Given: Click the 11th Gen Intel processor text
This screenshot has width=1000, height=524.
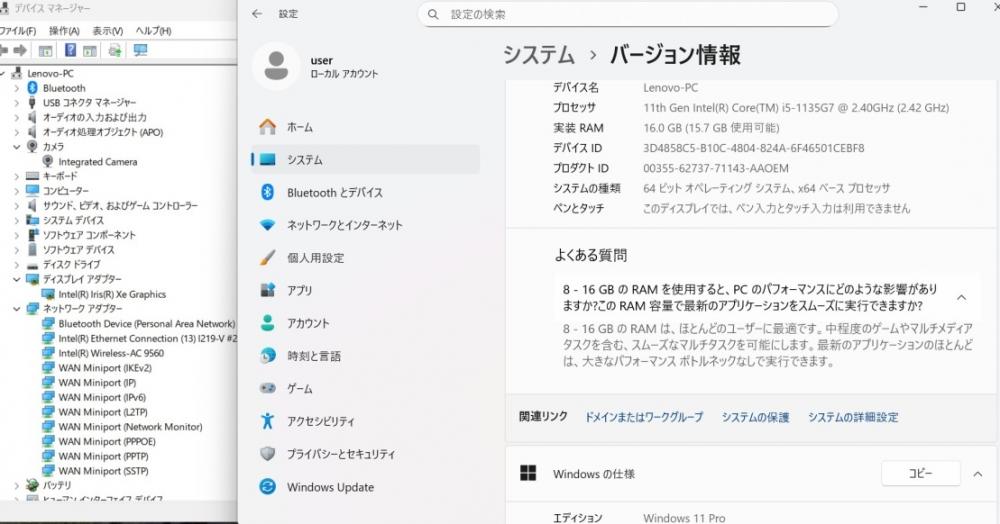Looking at the screenshot, I should coord(796,108).
